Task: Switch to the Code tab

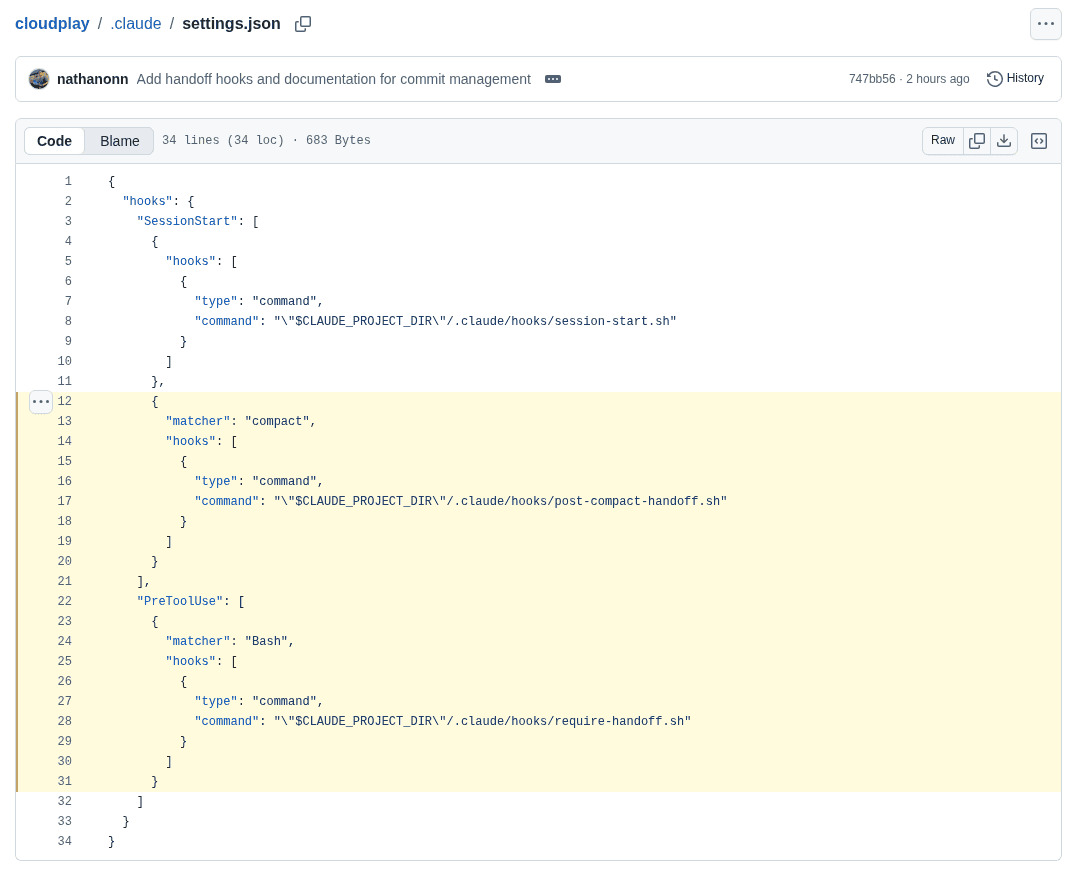Action: [54, 141]
